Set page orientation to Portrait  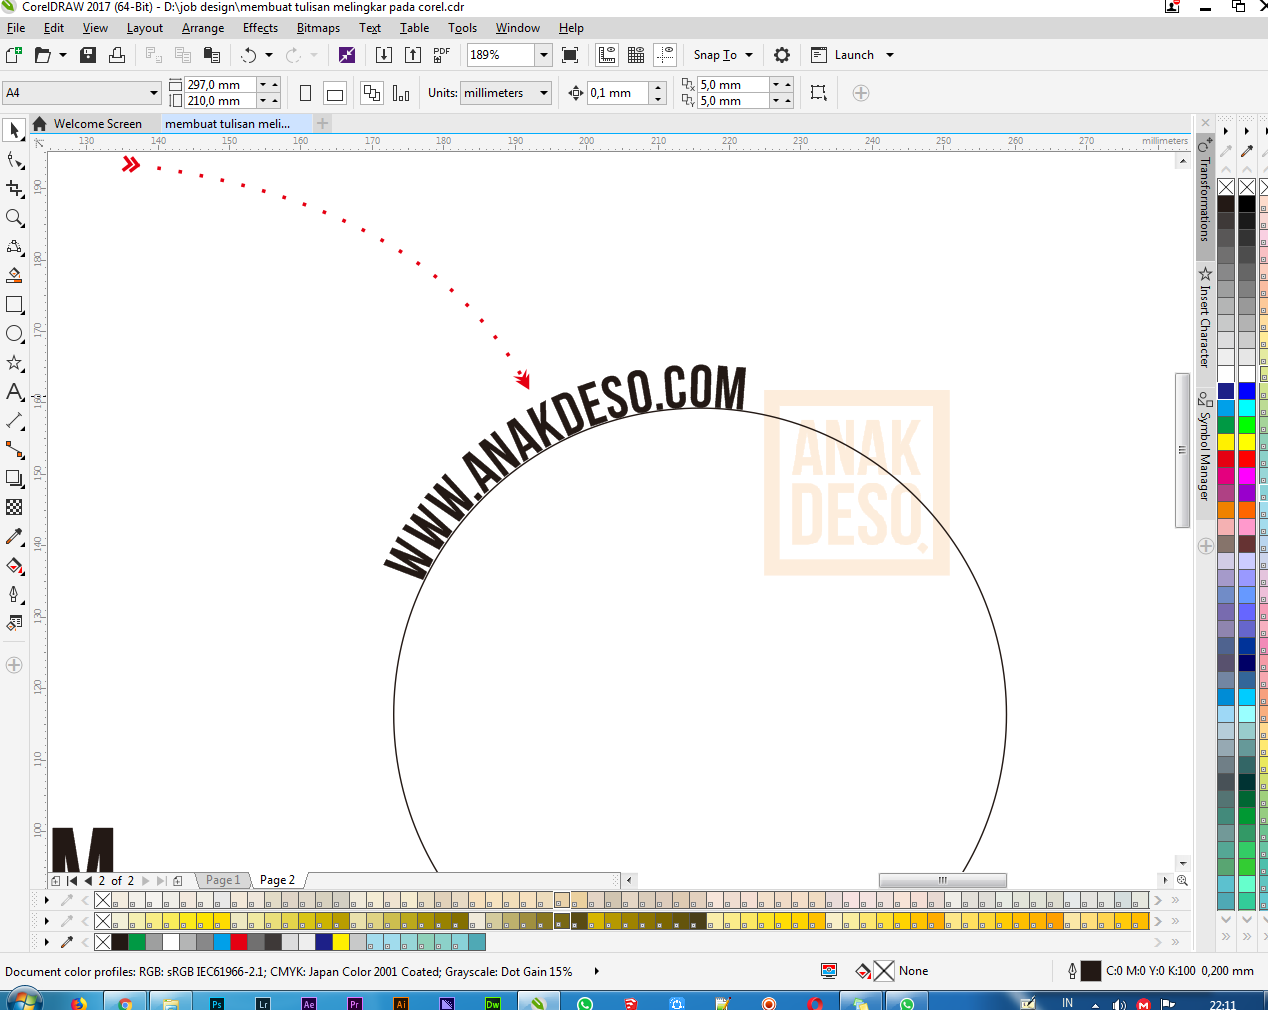point(305,93)
